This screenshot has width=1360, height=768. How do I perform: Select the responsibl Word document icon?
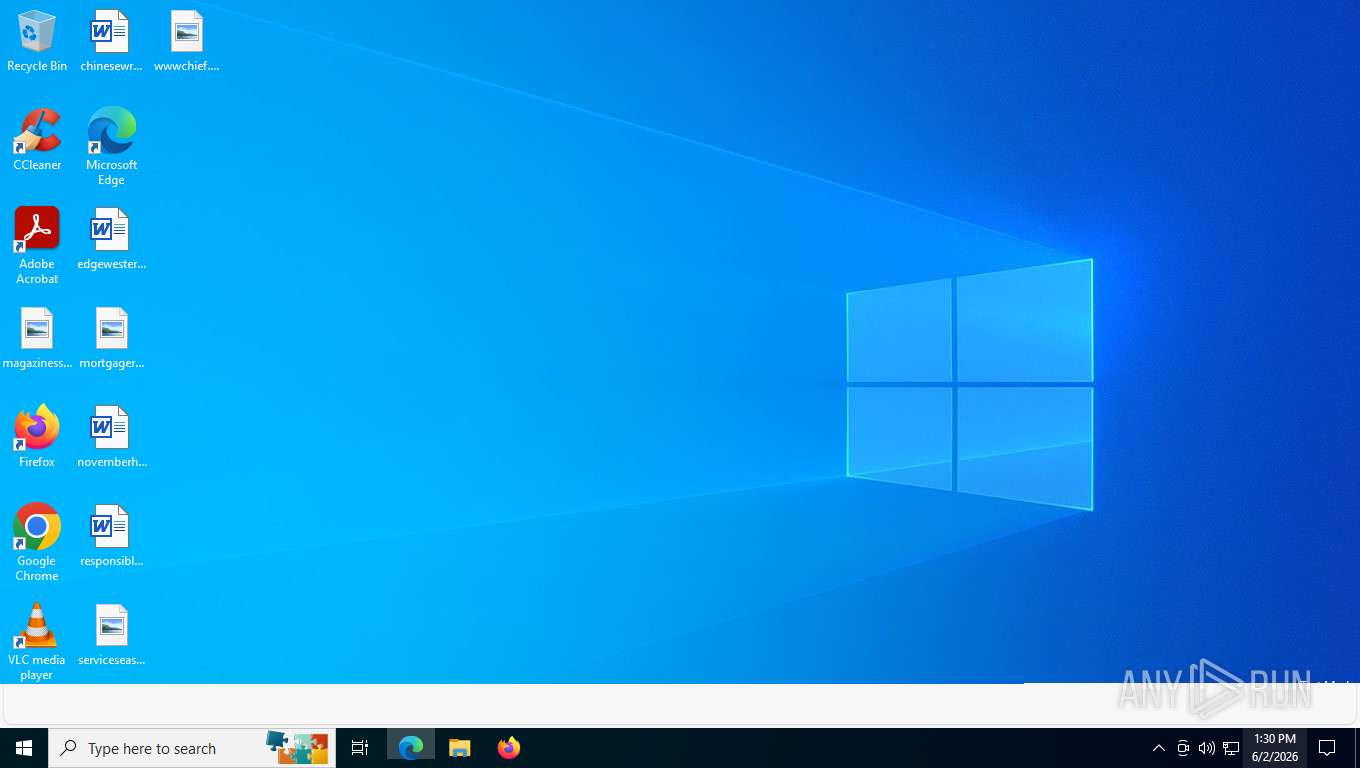coord(111,536)
